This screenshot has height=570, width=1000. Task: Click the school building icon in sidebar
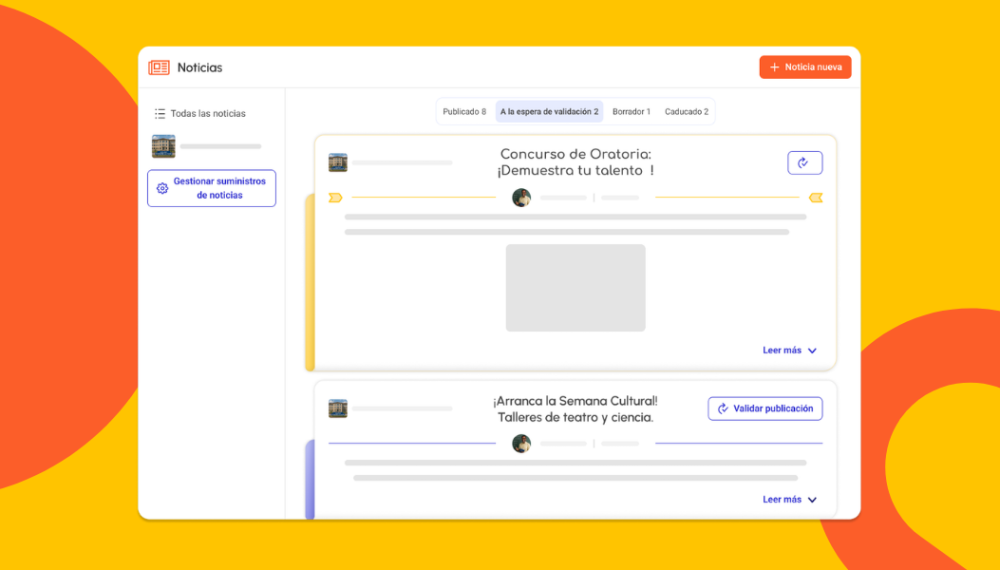coord(163,147)
